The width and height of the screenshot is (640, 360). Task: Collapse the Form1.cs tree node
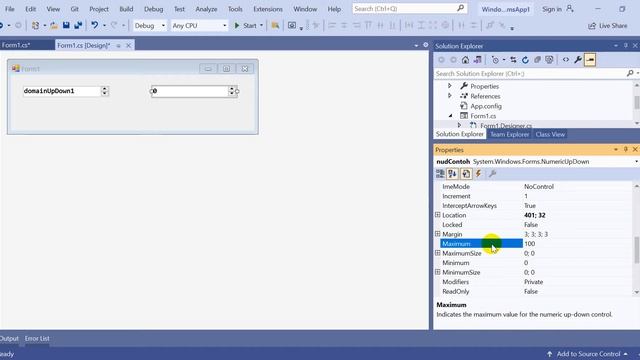coord(451,116)
